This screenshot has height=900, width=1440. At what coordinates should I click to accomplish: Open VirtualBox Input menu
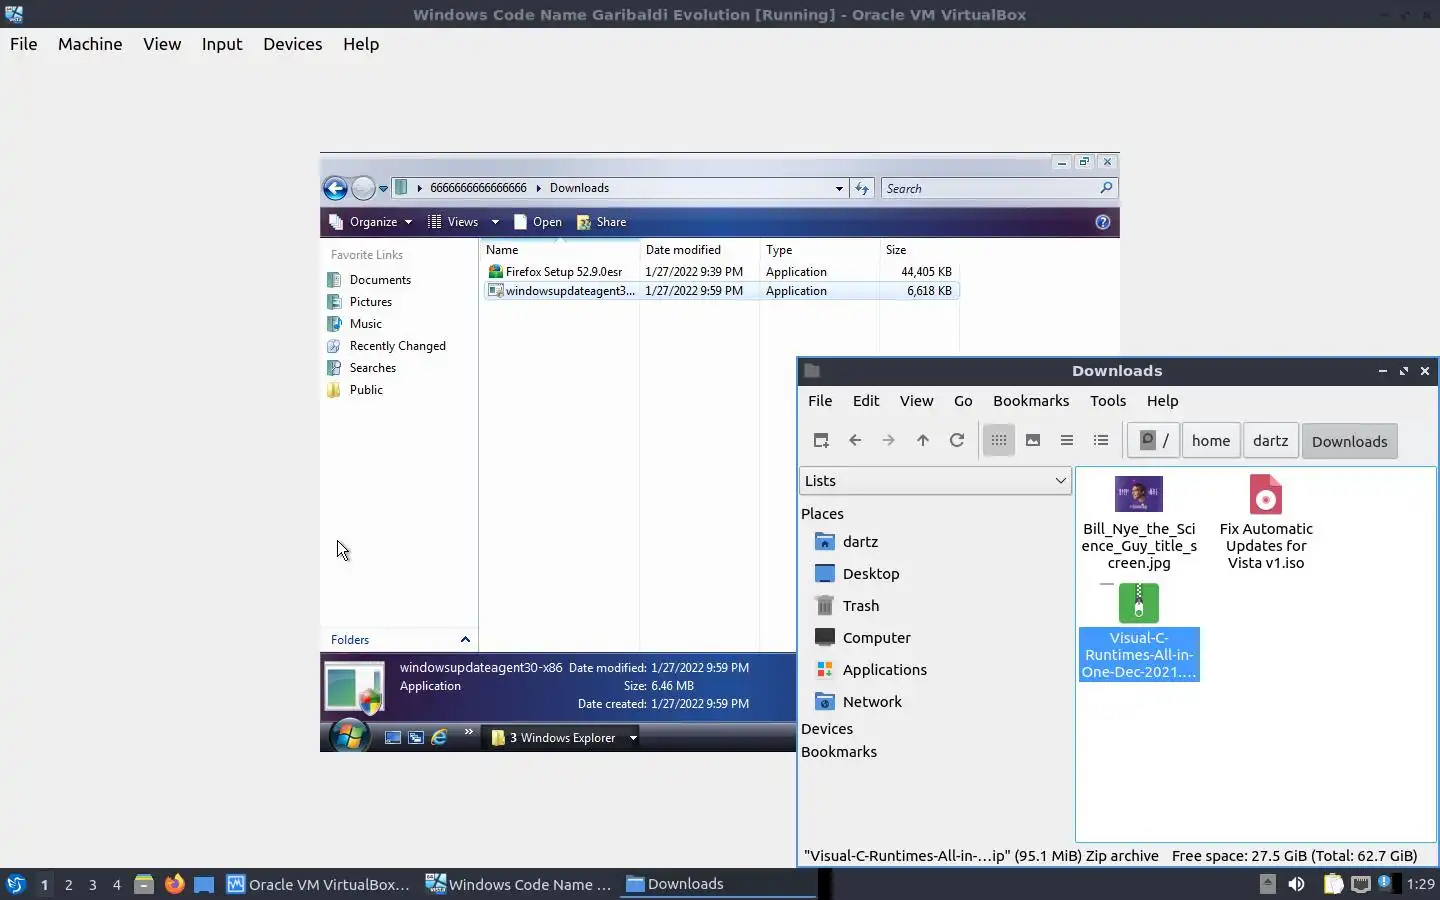(x=222, y=44)
